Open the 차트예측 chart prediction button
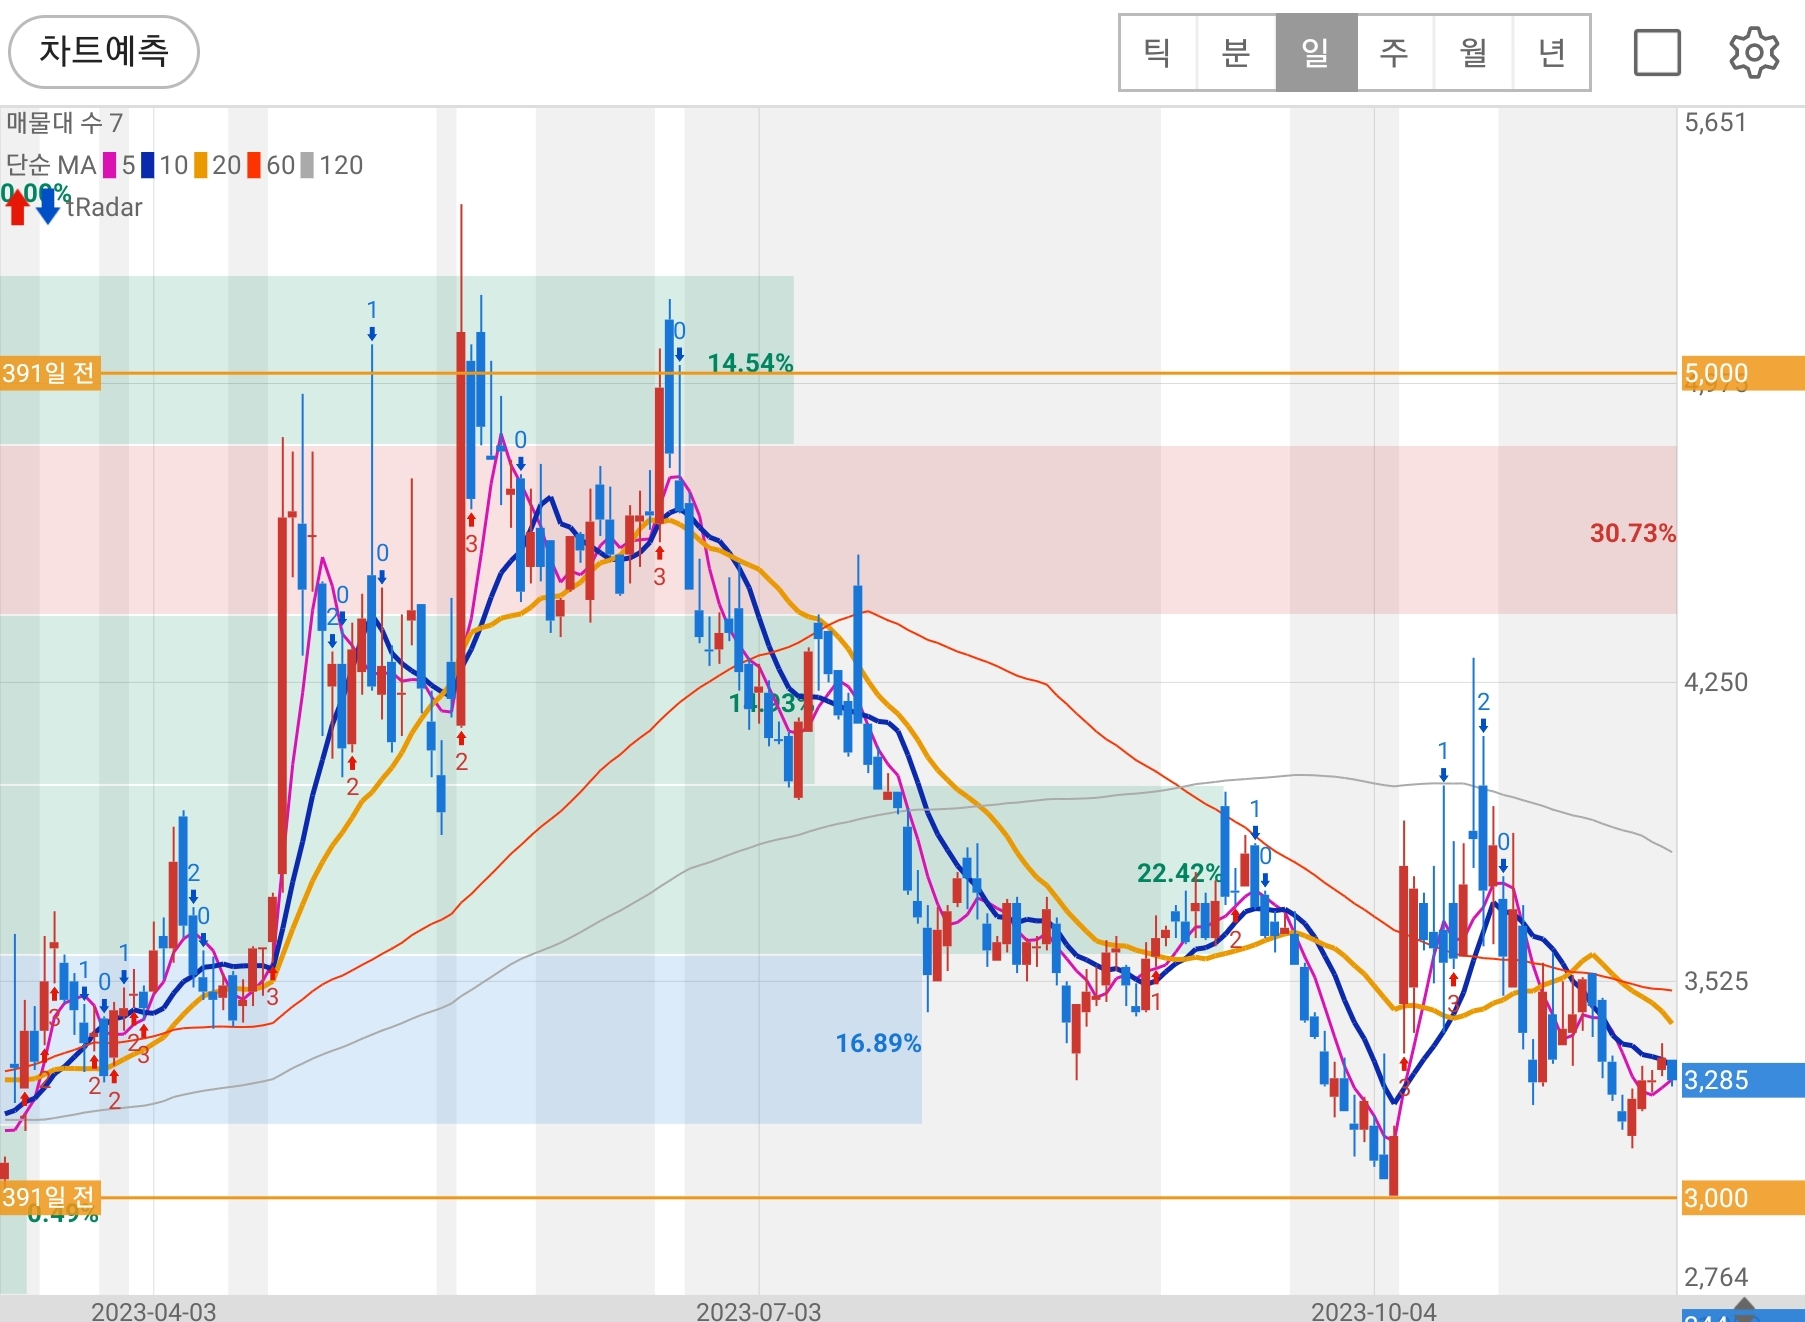Viewport: 1805px width, 1322px height. (104, 52)
